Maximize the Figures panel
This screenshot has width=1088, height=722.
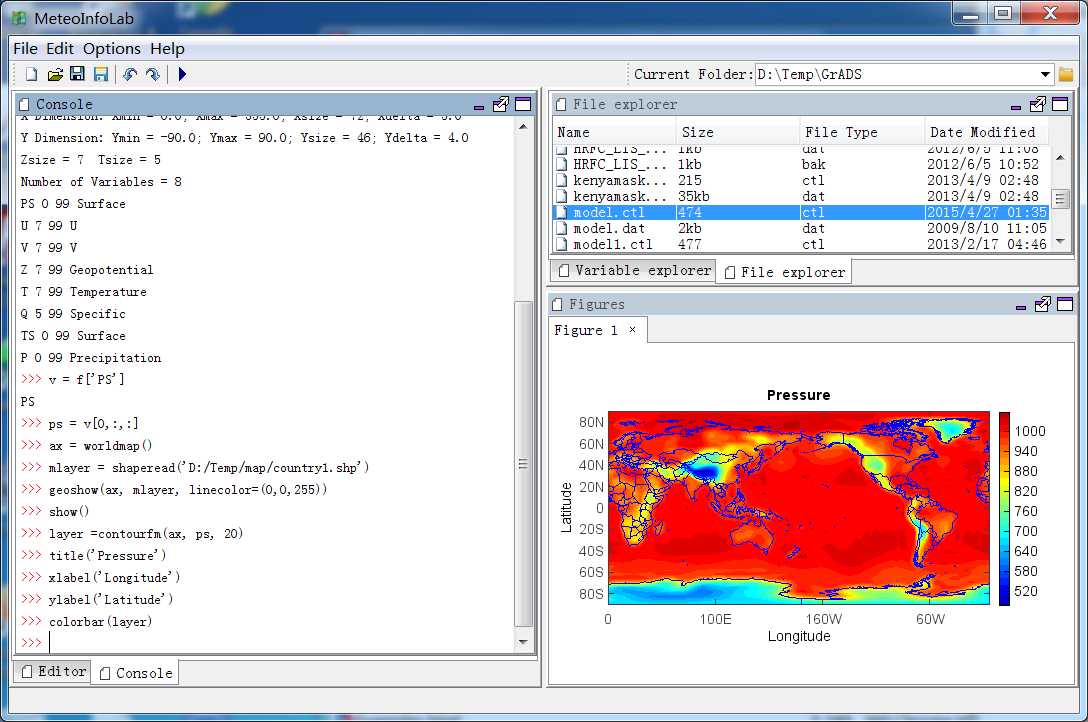pyautogui.click(x=1065, y=304)
